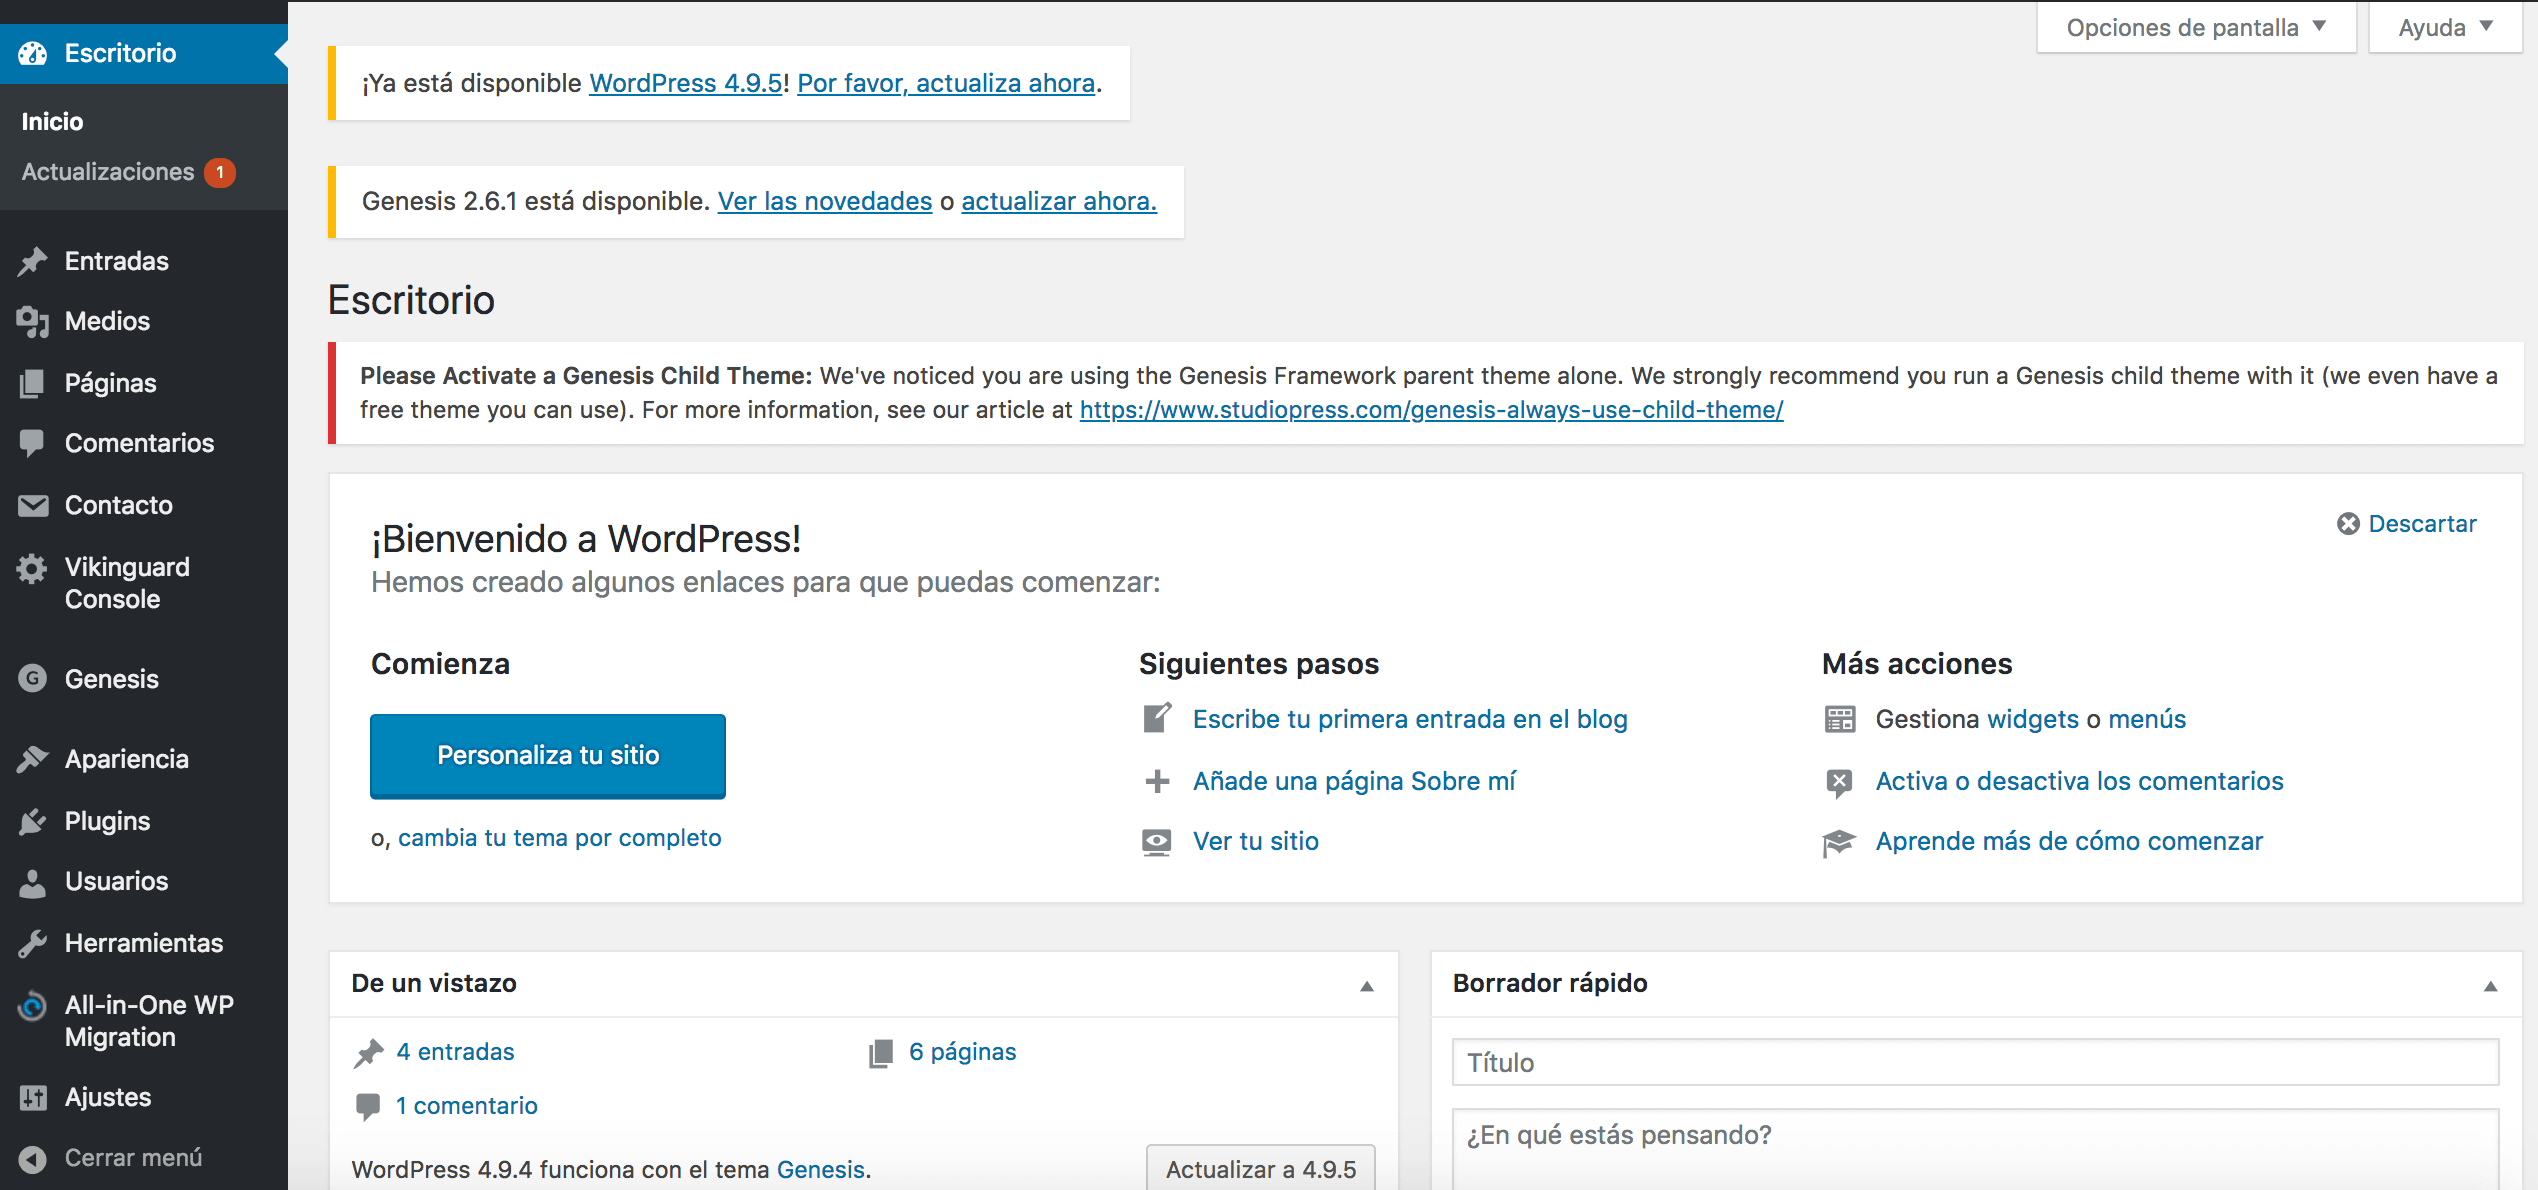
Task: Click the widgets grid icon beside Gestiona
Action: tap(1840, 719)
